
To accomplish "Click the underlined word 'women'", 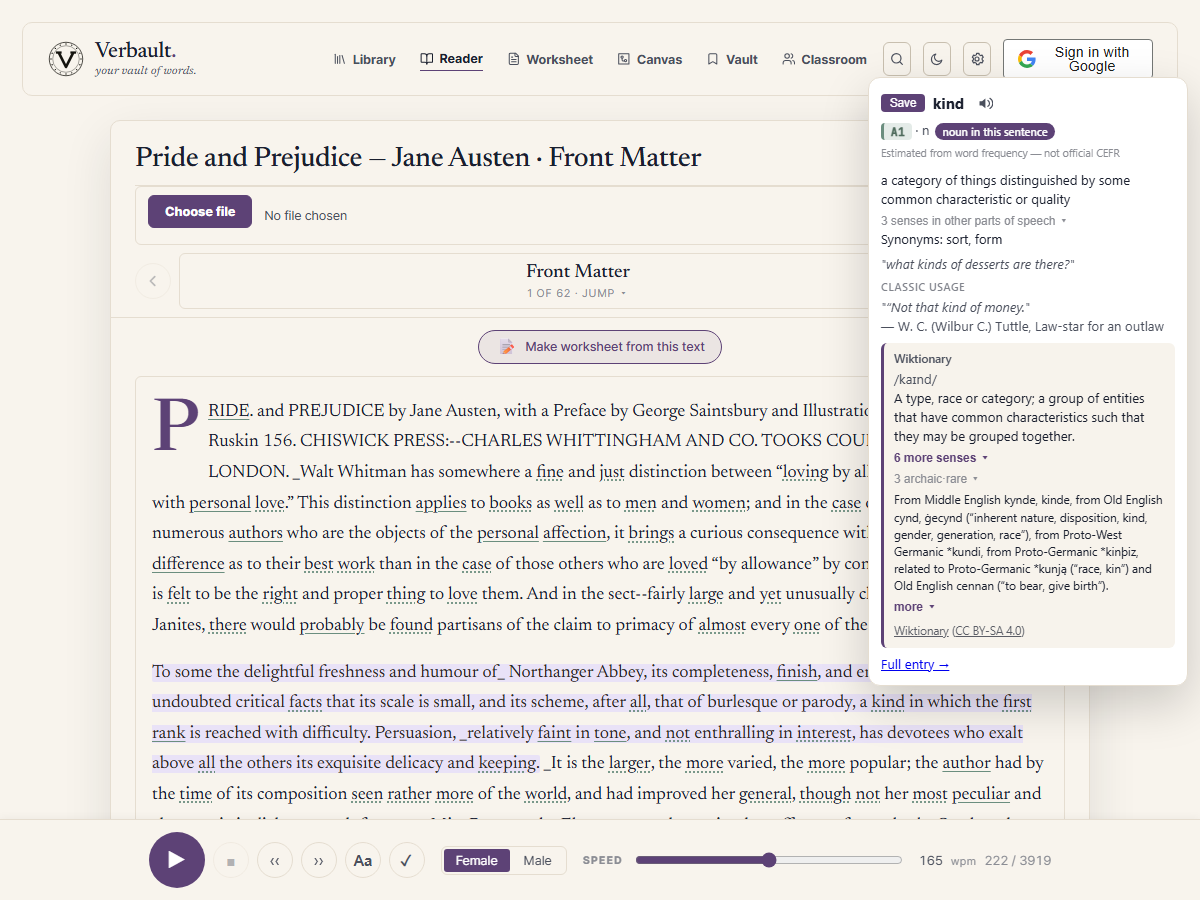I will click(720, 502).
